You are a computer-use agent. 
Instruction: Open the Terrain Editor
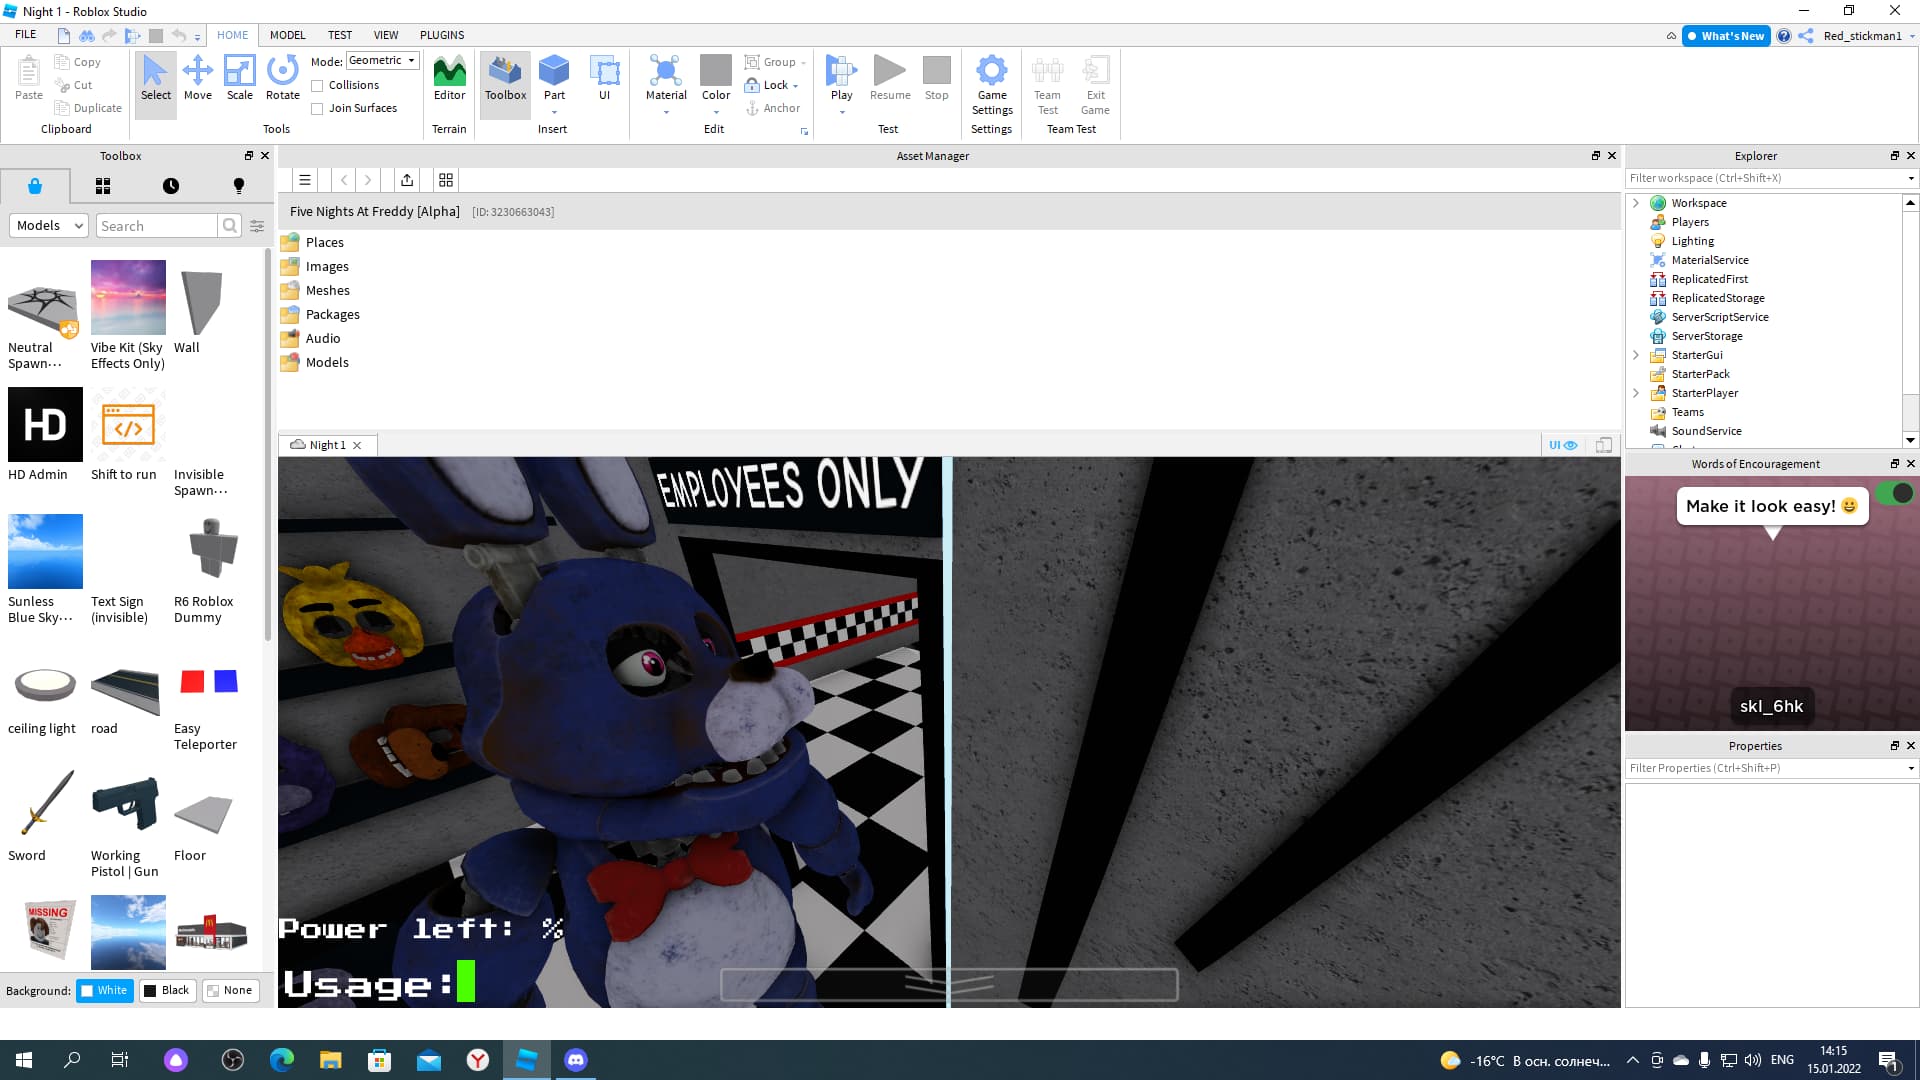click(449, 78)
